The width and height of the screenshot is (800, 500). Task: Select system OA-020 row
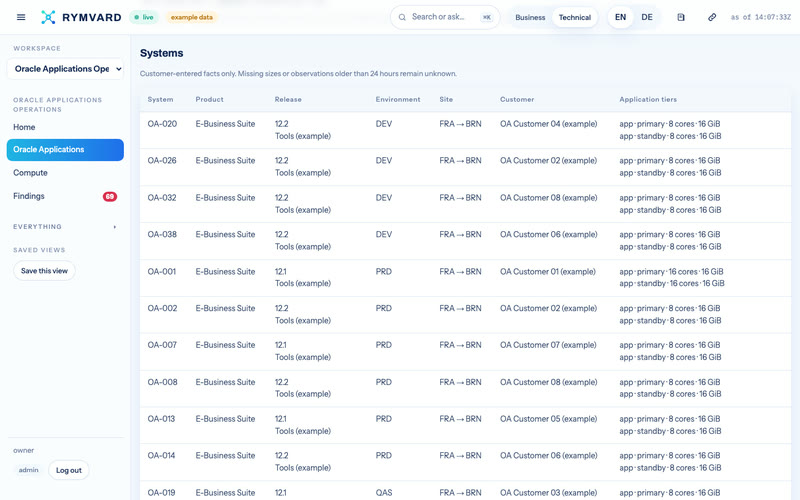tap(465, 130)
